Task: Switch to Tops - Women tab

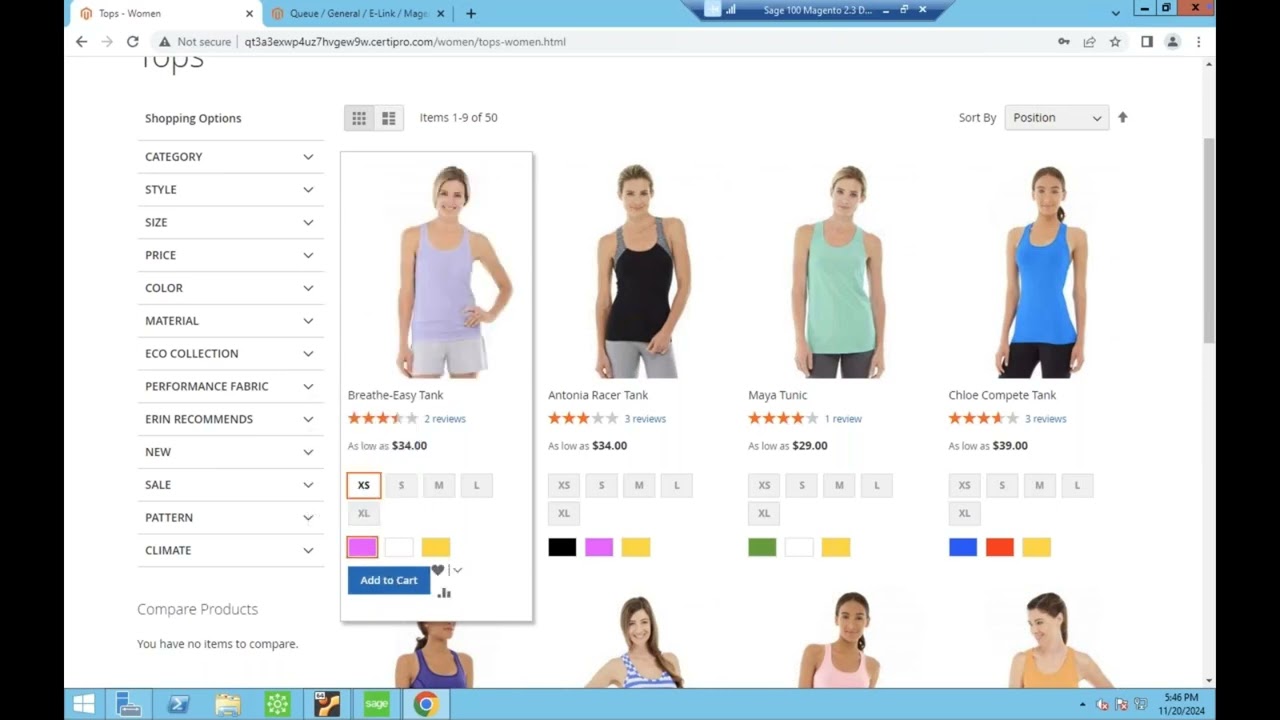Action: pyautogui.click(x=166, y=14)
